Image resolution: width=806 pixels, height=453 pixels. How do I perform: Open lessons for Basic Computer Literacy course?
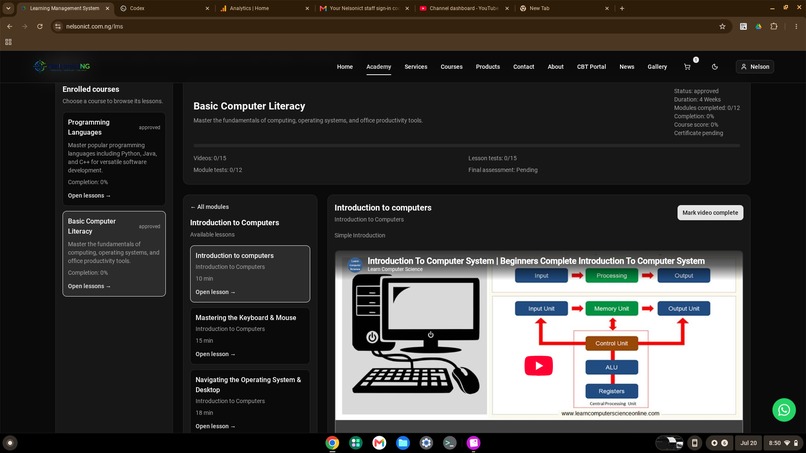point(89,286)
